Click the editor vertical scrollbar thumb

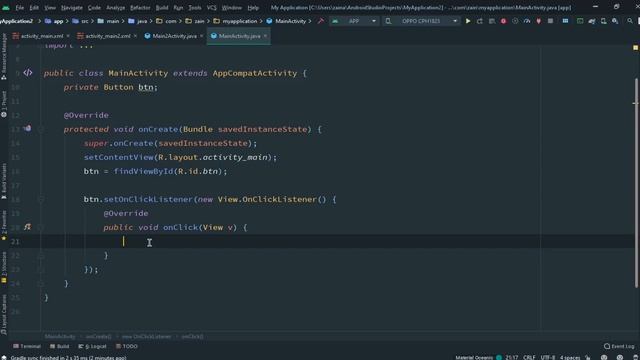(x=637, y=182)
